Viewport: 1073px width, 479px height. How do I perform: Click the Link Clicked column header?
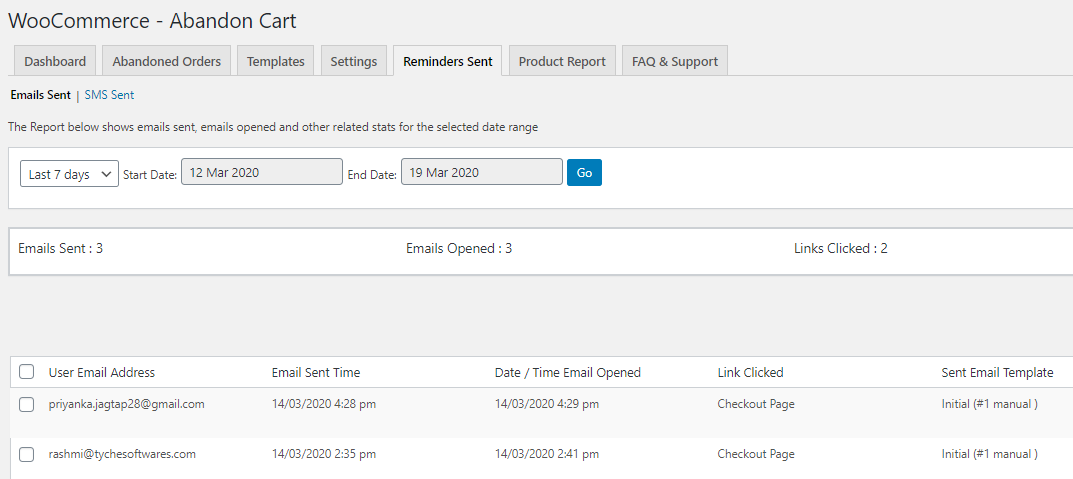(x=750, y=372)
